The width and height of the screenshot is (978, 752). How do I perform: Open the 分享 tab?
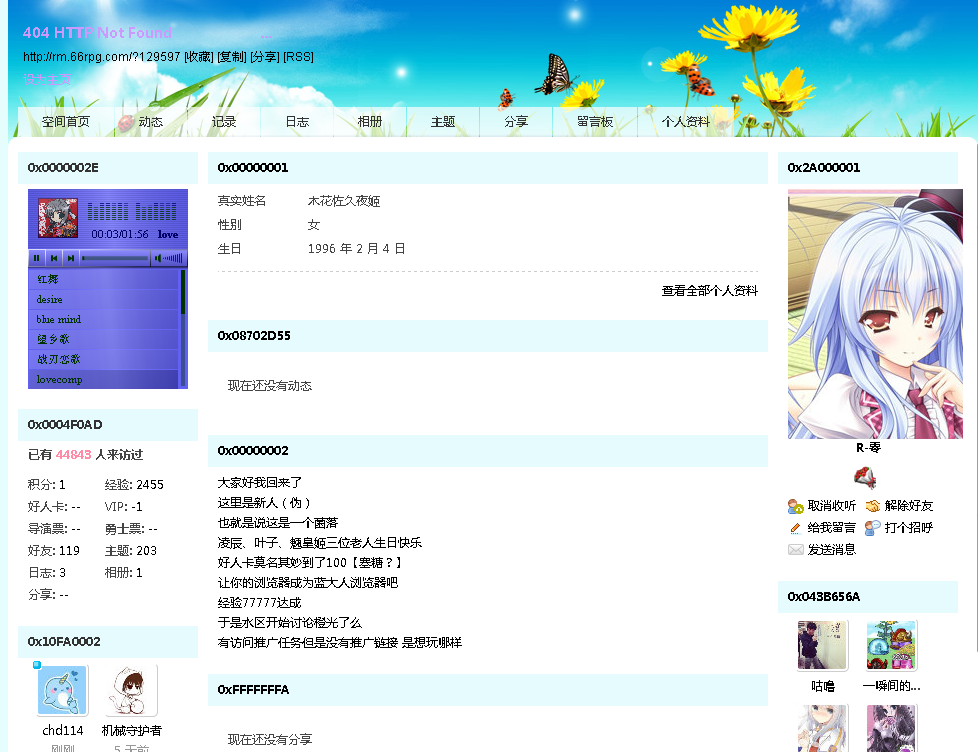click(516, 122)
